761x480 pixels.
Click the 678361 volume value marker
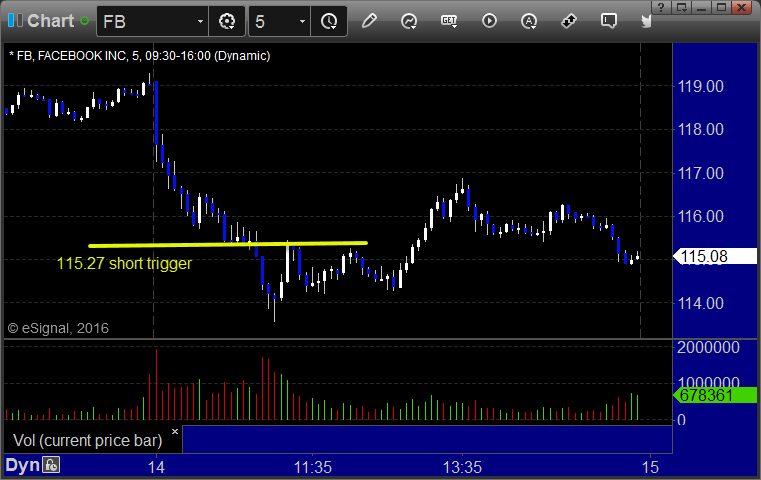(x=714, y=395)
